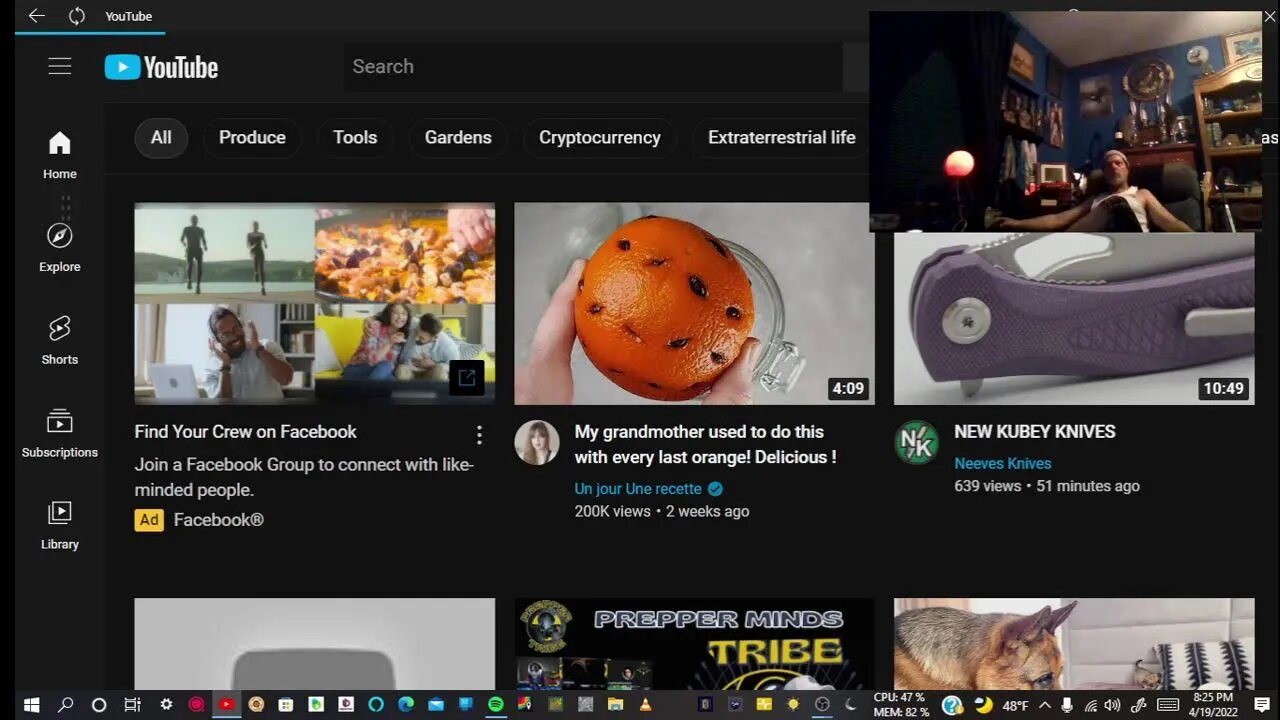
Task: Open Explore in the sidebar
Action: tap(60, 248)
